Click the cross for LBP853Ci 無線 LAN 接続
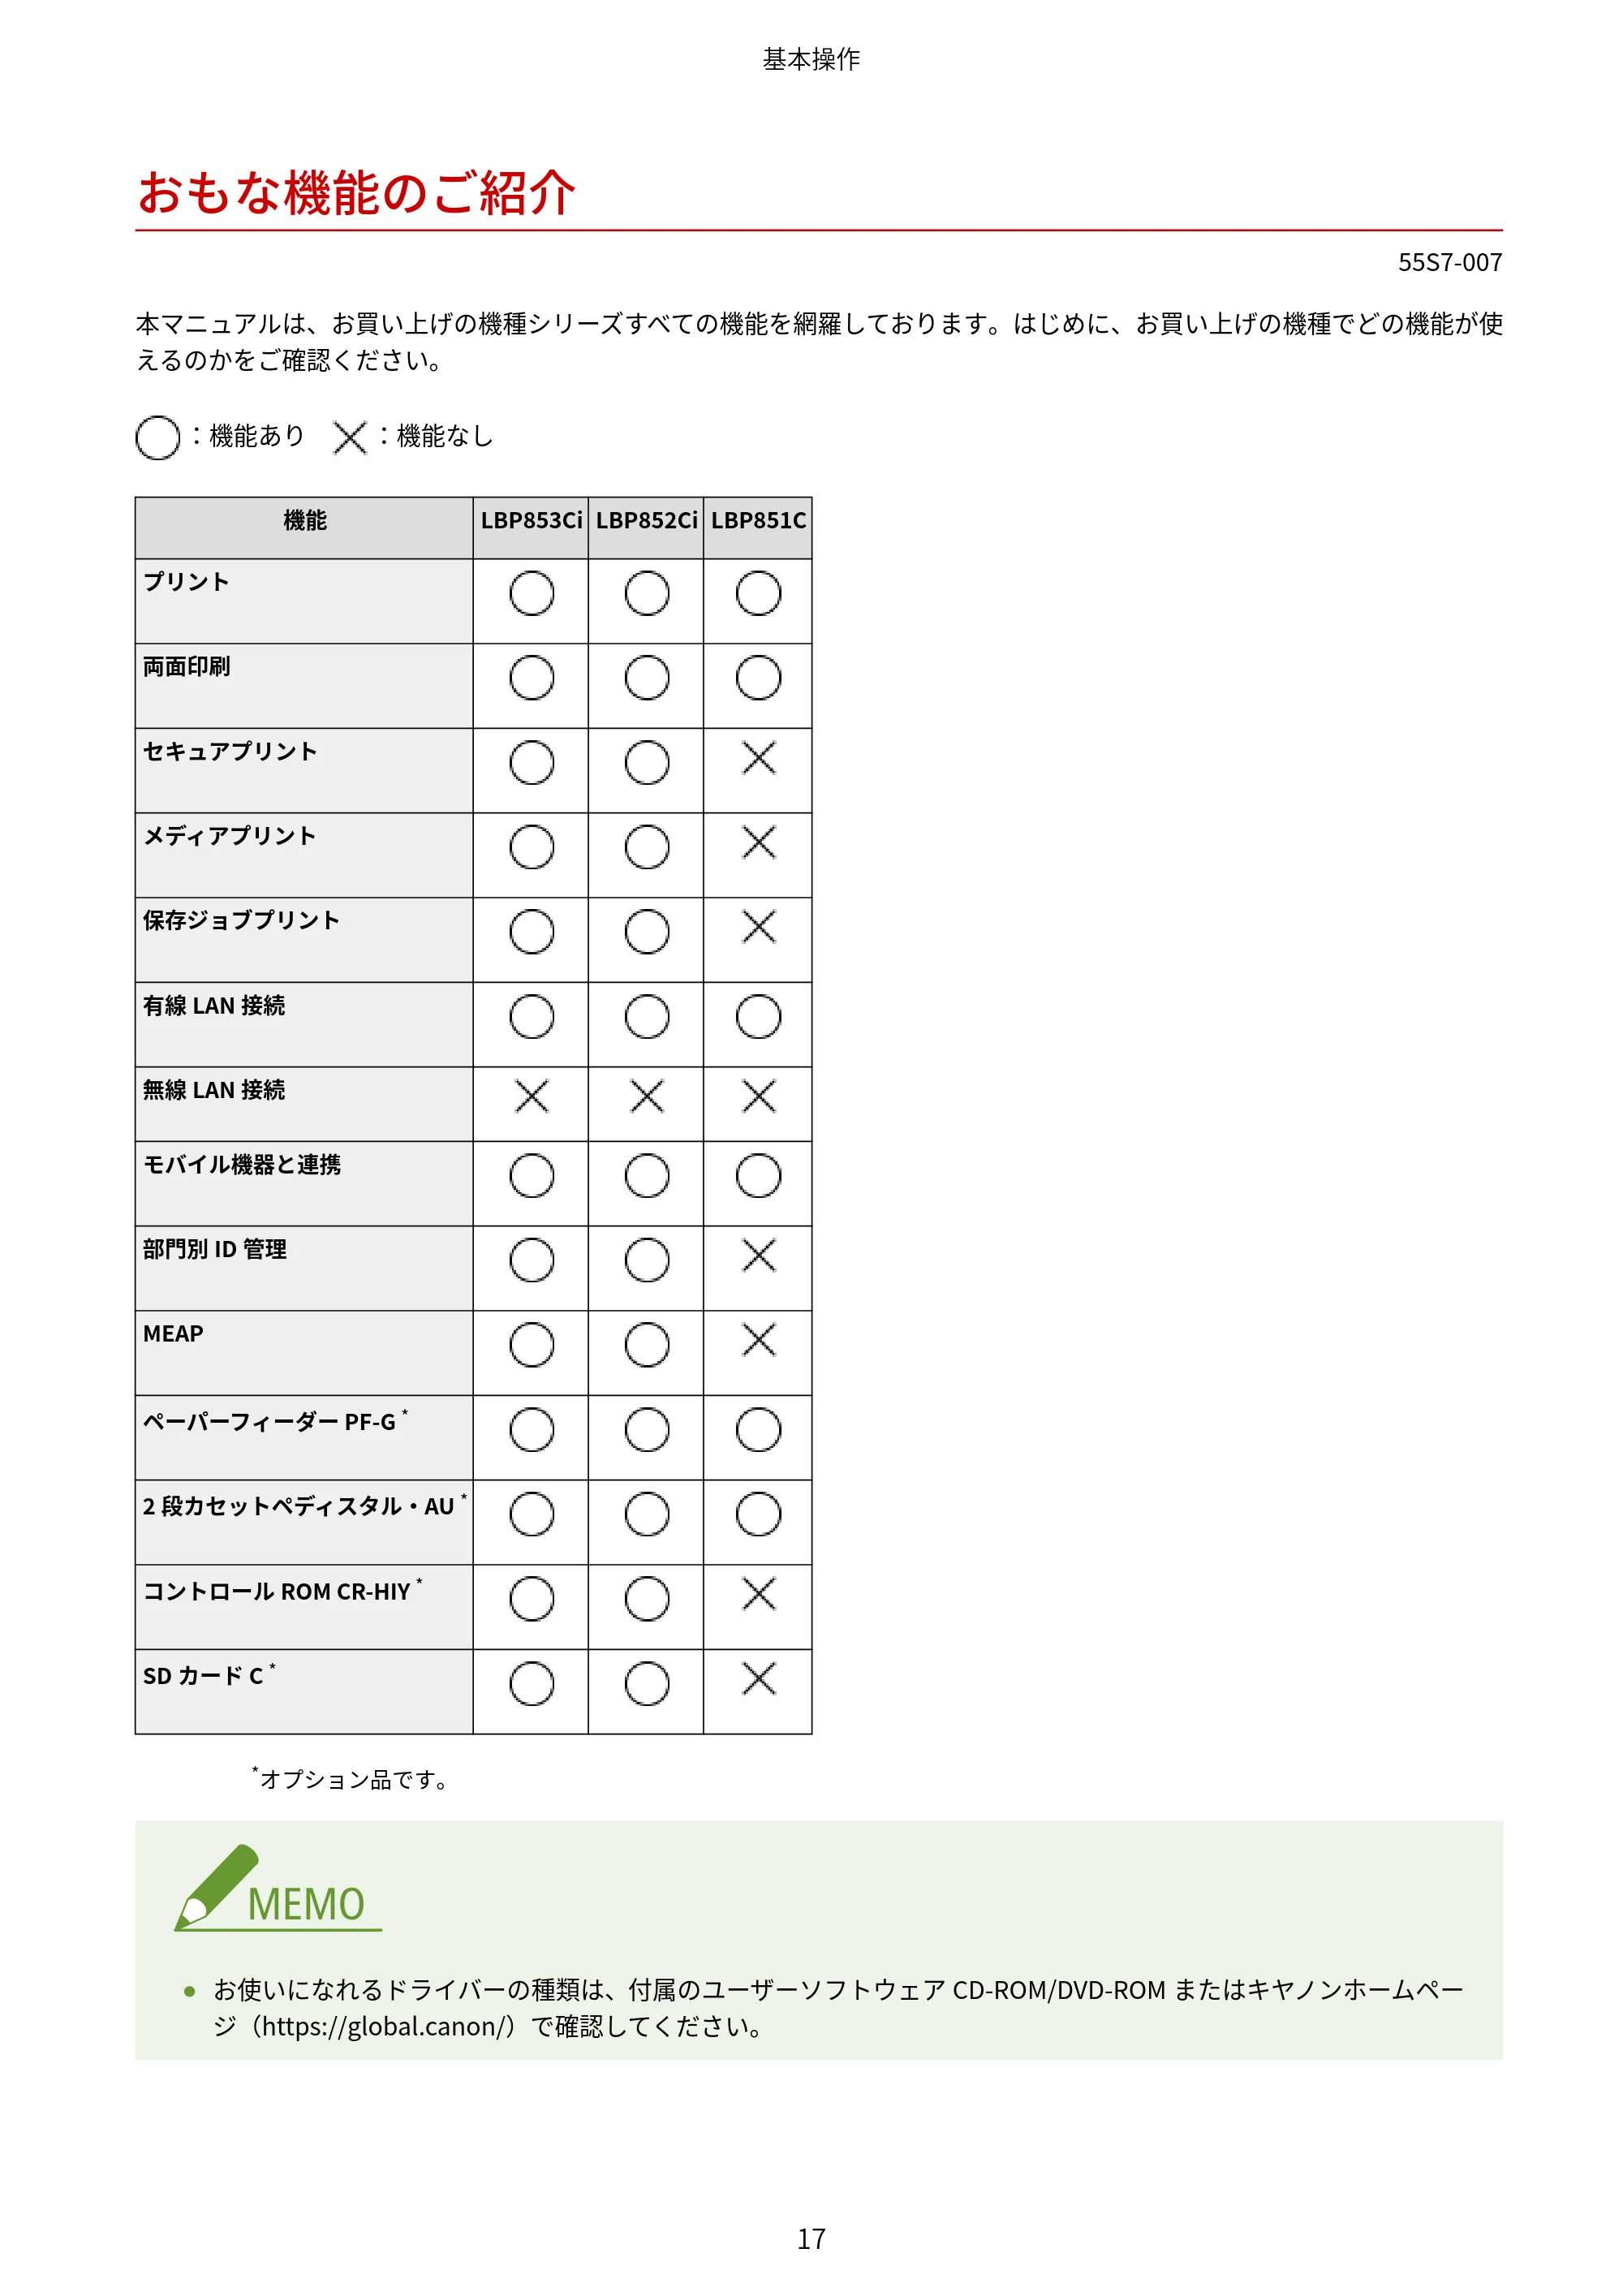The width and height of the screenshot is (1623, 2296). 532,1096
